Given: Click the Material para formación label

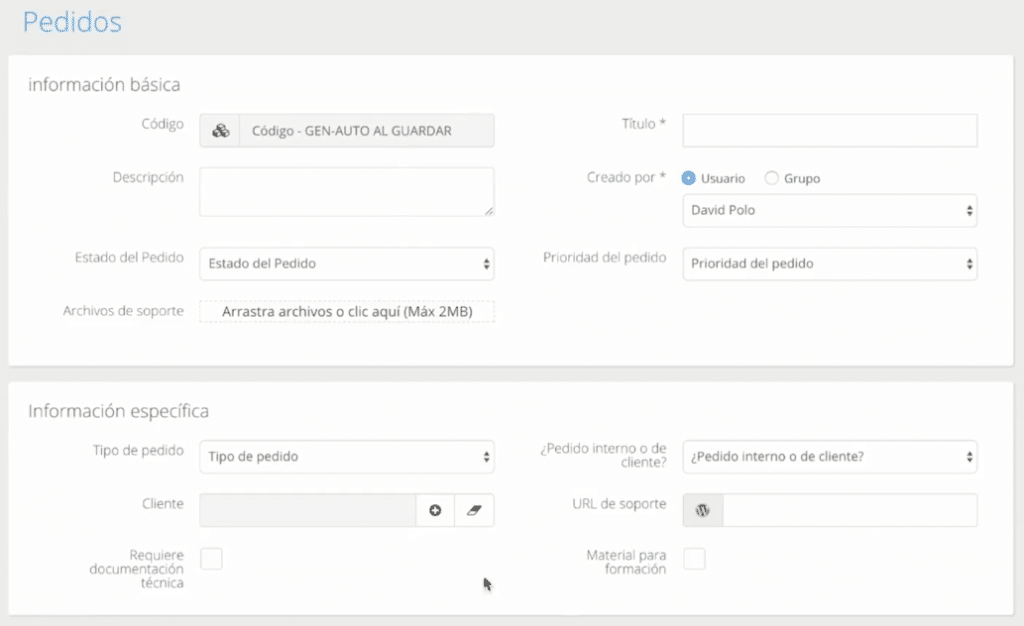Looking at the screenshot, I should pyautogui.click(x=626, y=562).
